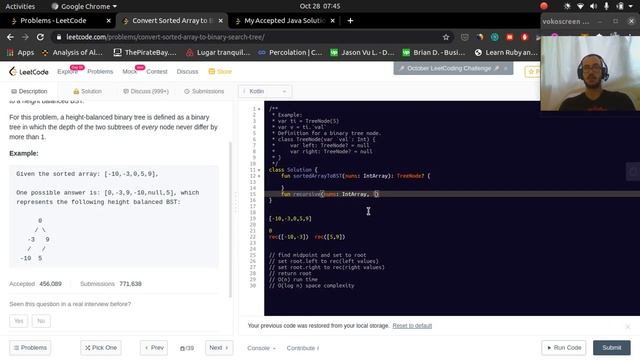The width and height of the screenshot is (640, 360).
Task: Reload the LeetCode page
Action: point(40,37)
